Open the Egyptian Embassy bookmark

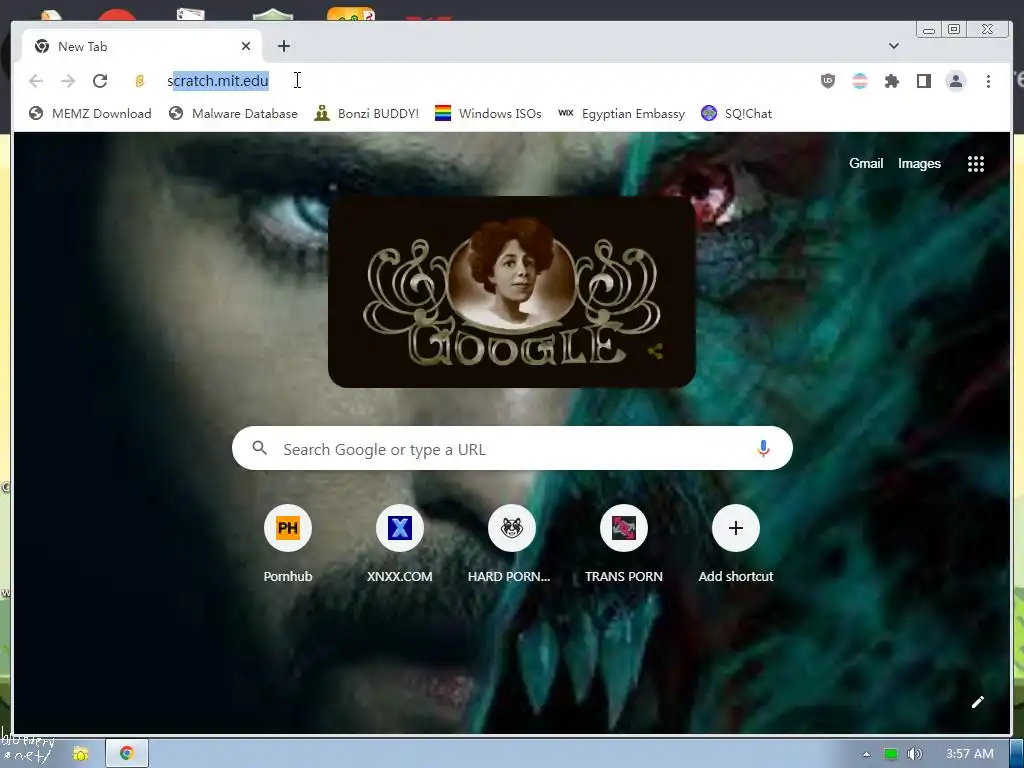pos(622,114)
